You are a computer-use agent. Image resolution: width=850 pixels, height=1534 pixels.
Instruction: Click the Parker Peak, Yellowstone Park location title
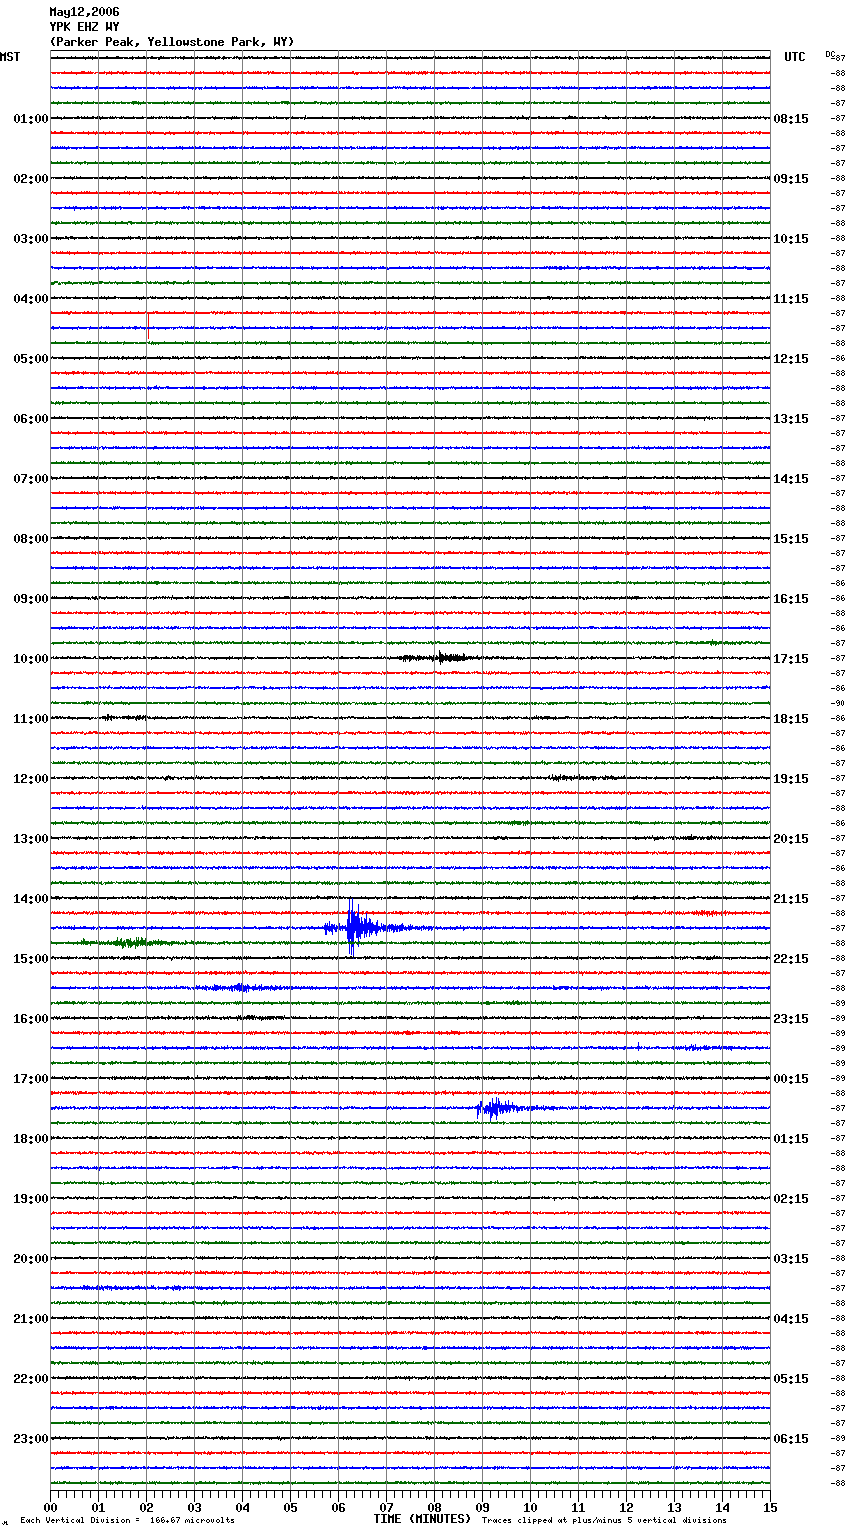coord(172,42)
